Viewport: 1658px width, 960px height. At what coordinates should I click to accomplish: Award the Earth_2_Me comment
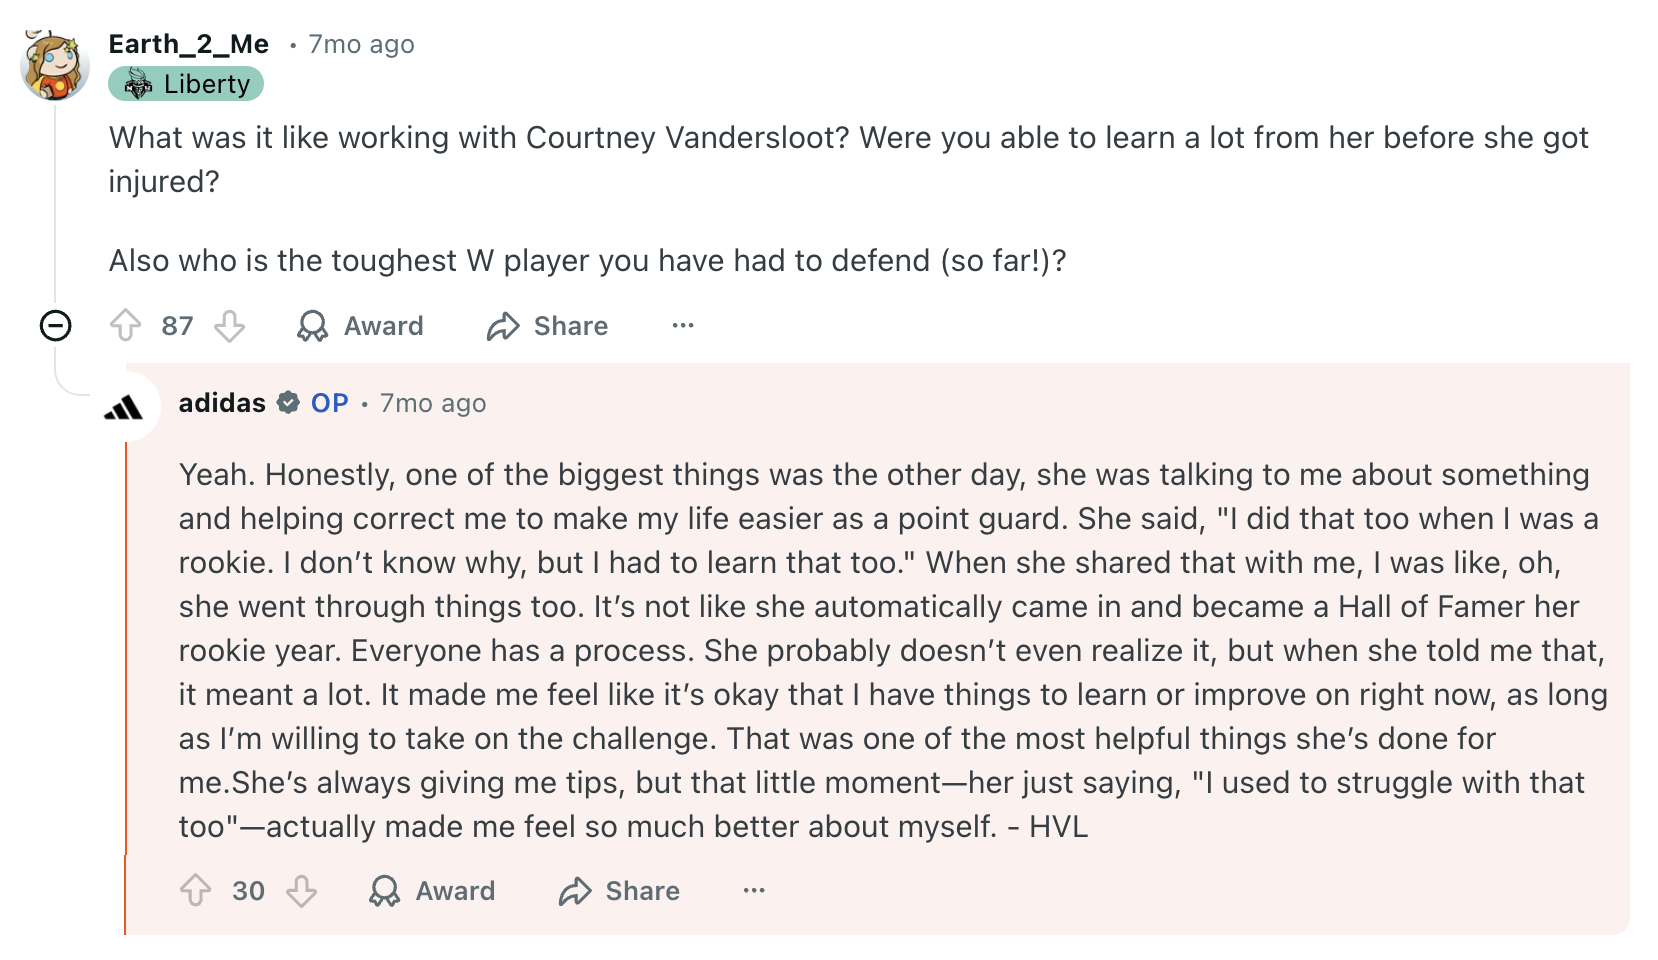click(x=361, y=326)
